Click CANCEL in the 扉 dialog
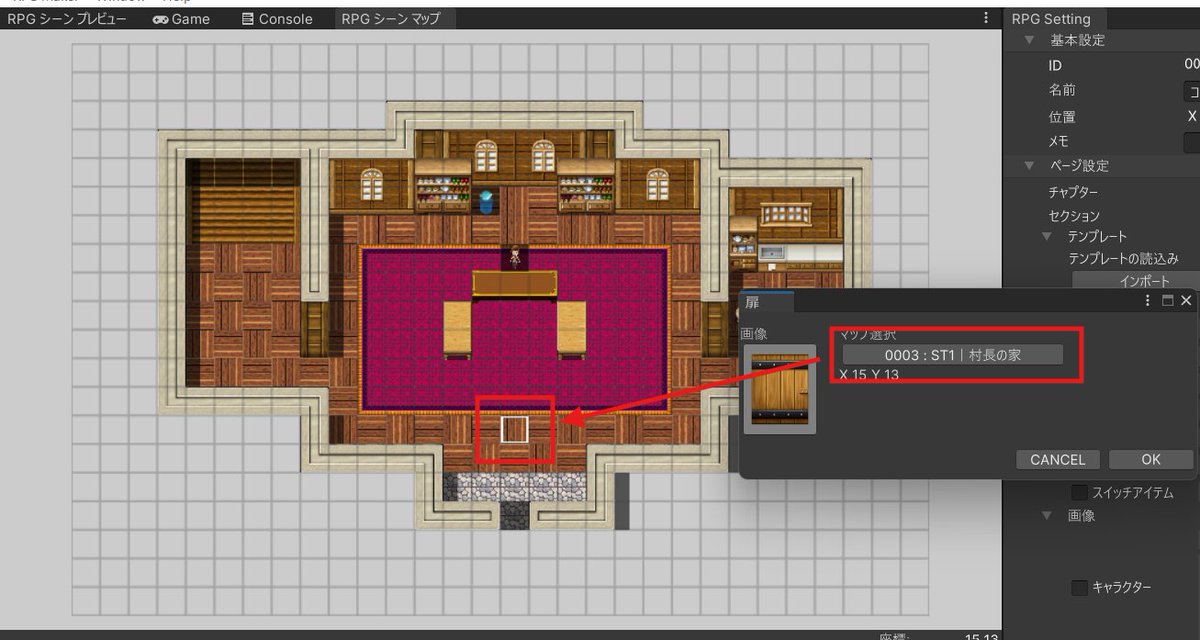 [1057, 459]
